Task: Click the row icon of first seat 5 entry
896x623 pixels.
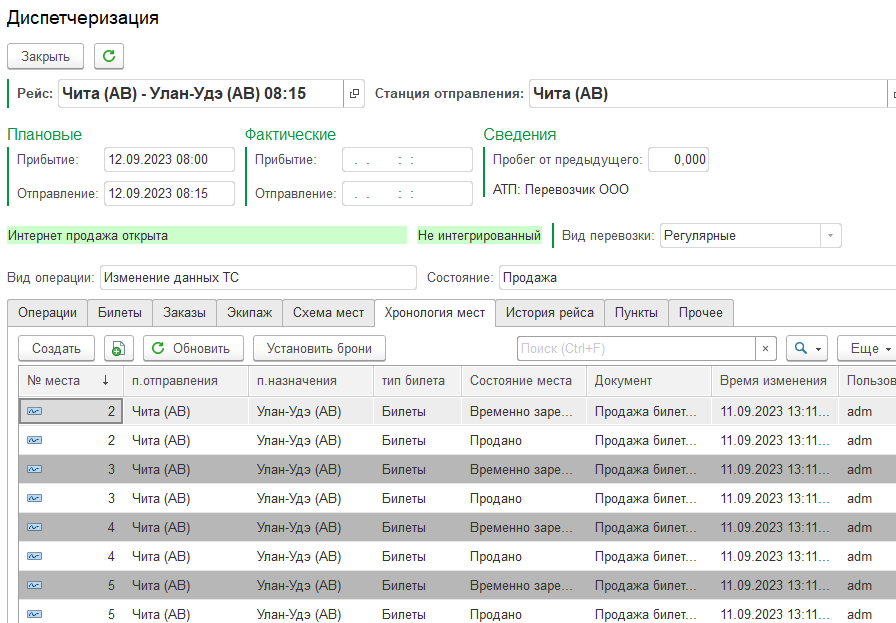Action: pyautogui.click(x=35, y=585)
